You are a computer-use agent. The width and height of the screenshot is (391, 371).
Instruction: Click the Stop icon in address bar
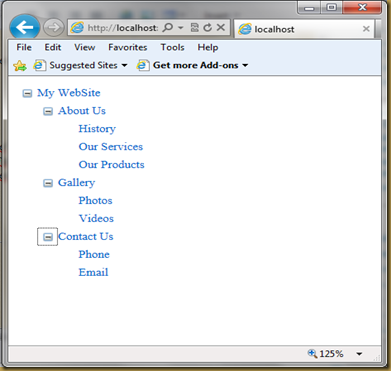[x=221, y=28]
